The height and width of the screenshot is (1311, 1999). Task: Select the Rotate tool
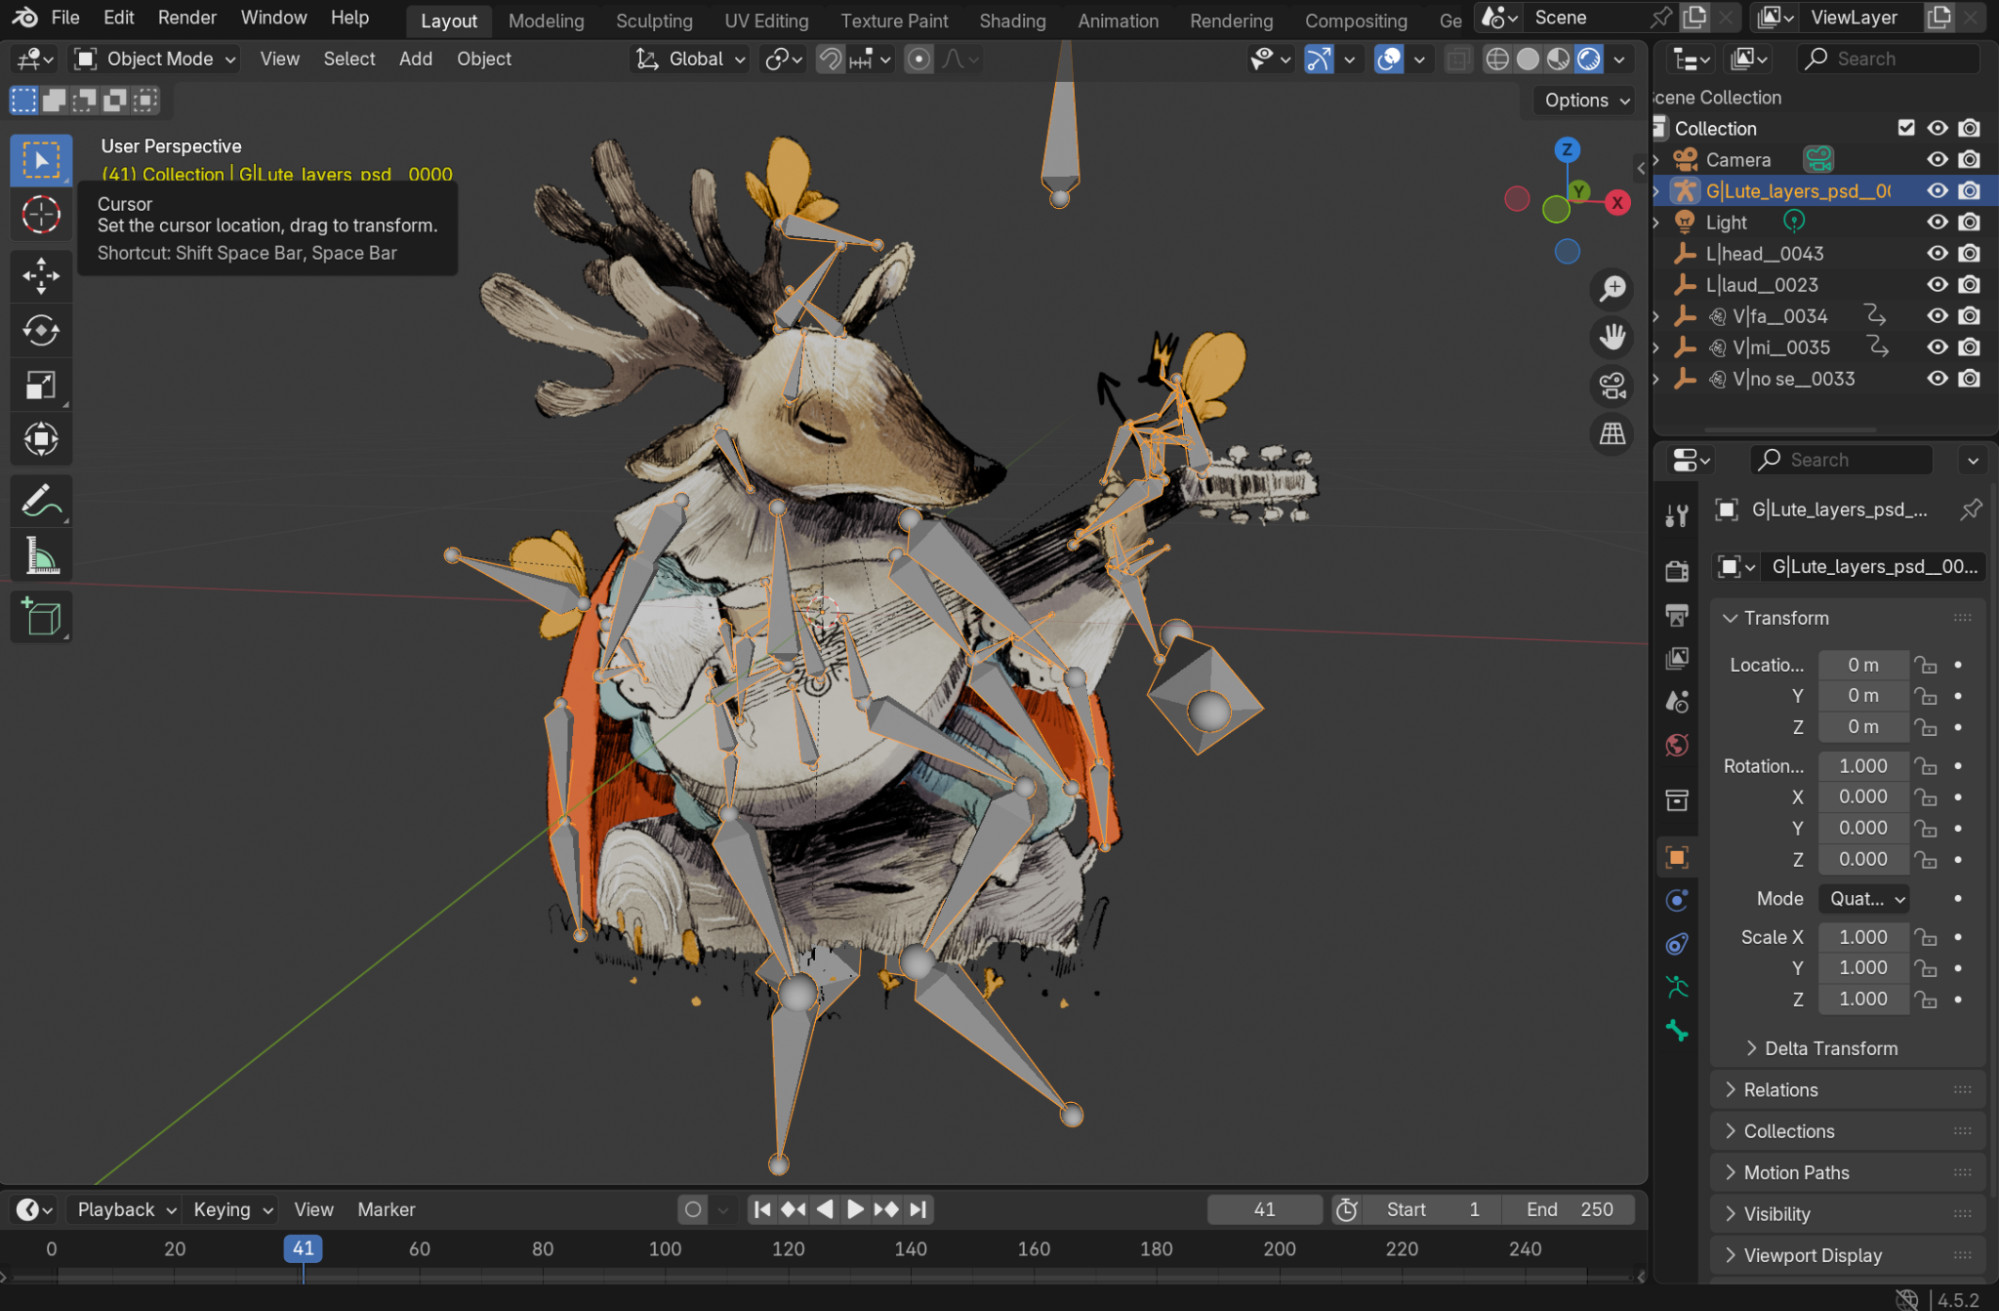[40, 330]
